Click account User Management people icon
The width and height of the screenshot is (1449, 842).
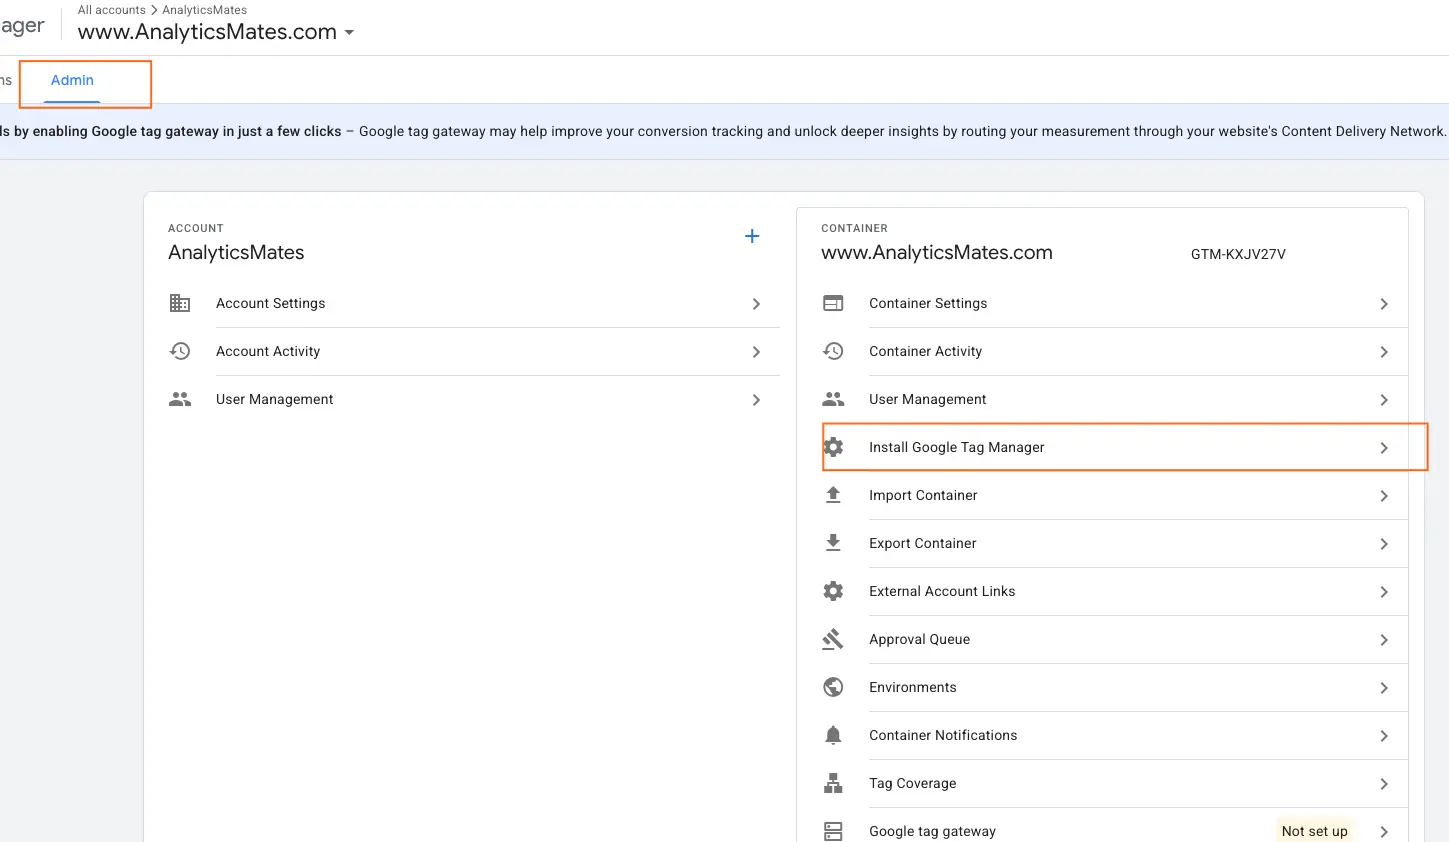pos(180,399)
